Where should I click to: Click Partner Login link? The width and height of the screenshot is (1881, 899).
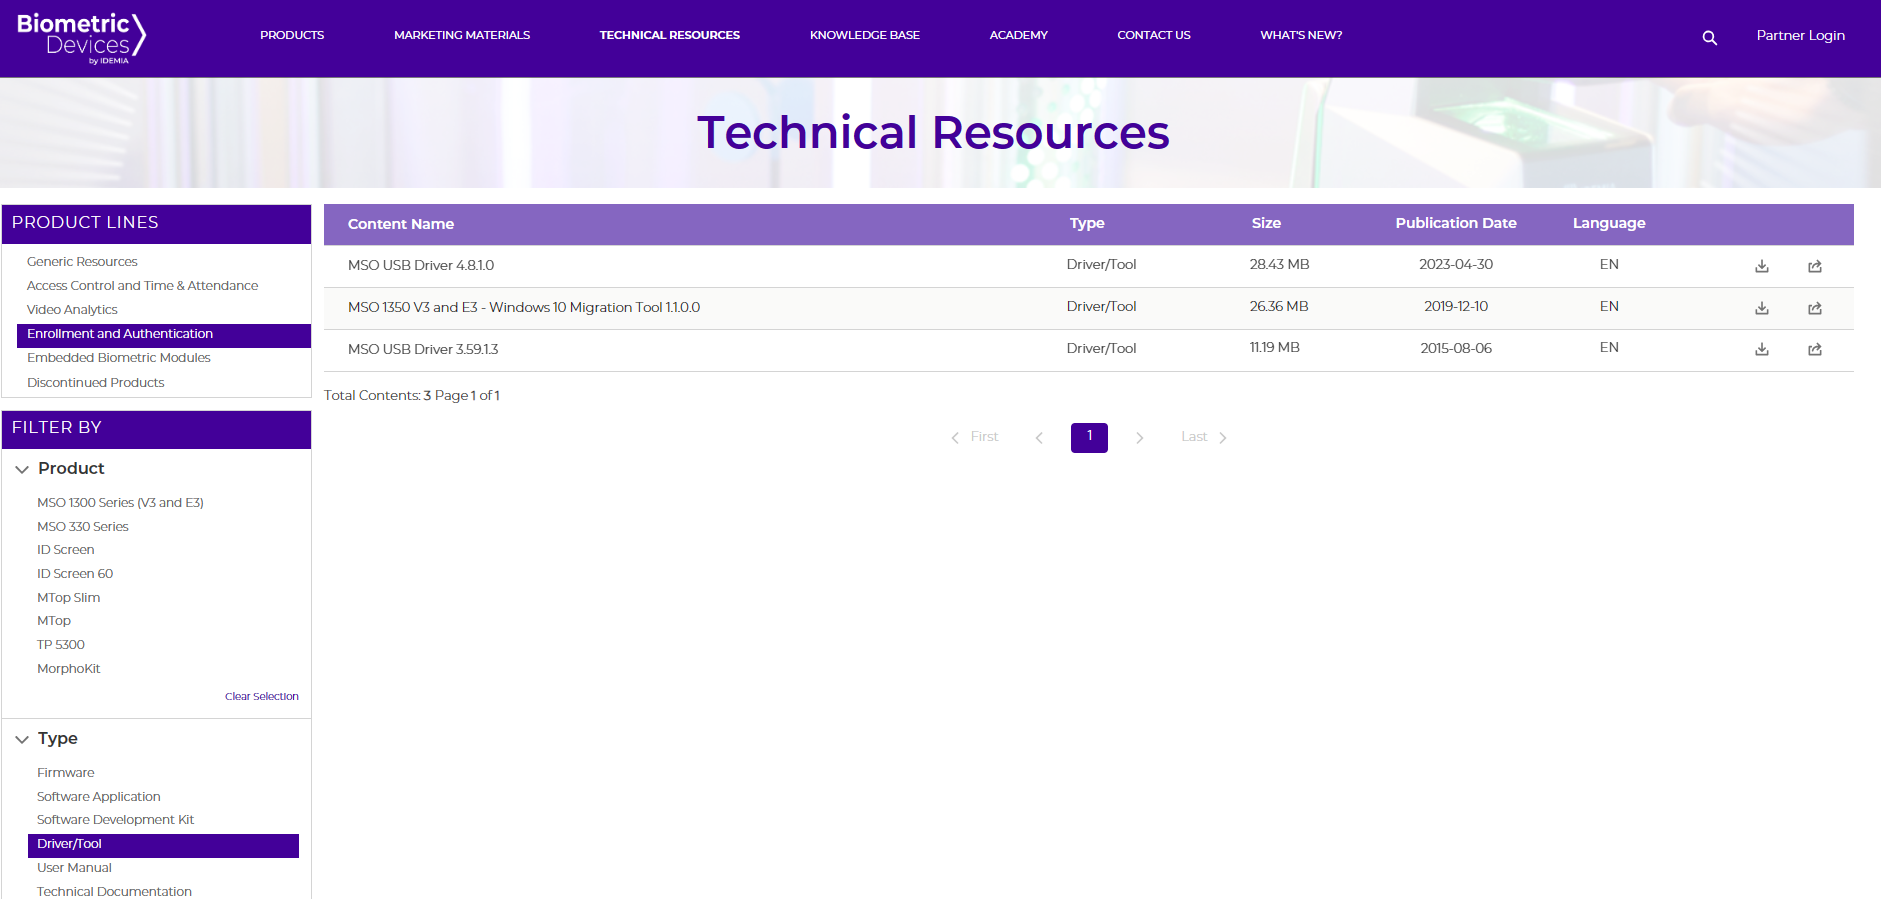pos(1800,36)
